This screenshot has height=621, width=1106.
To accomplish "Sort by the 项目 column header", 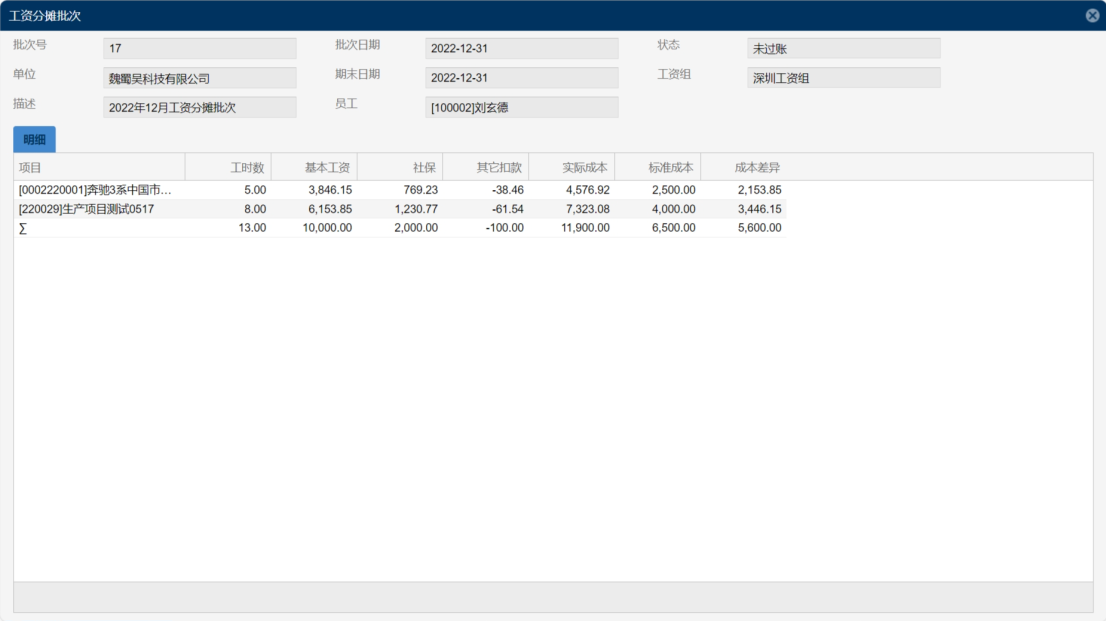I will point(99,167).
